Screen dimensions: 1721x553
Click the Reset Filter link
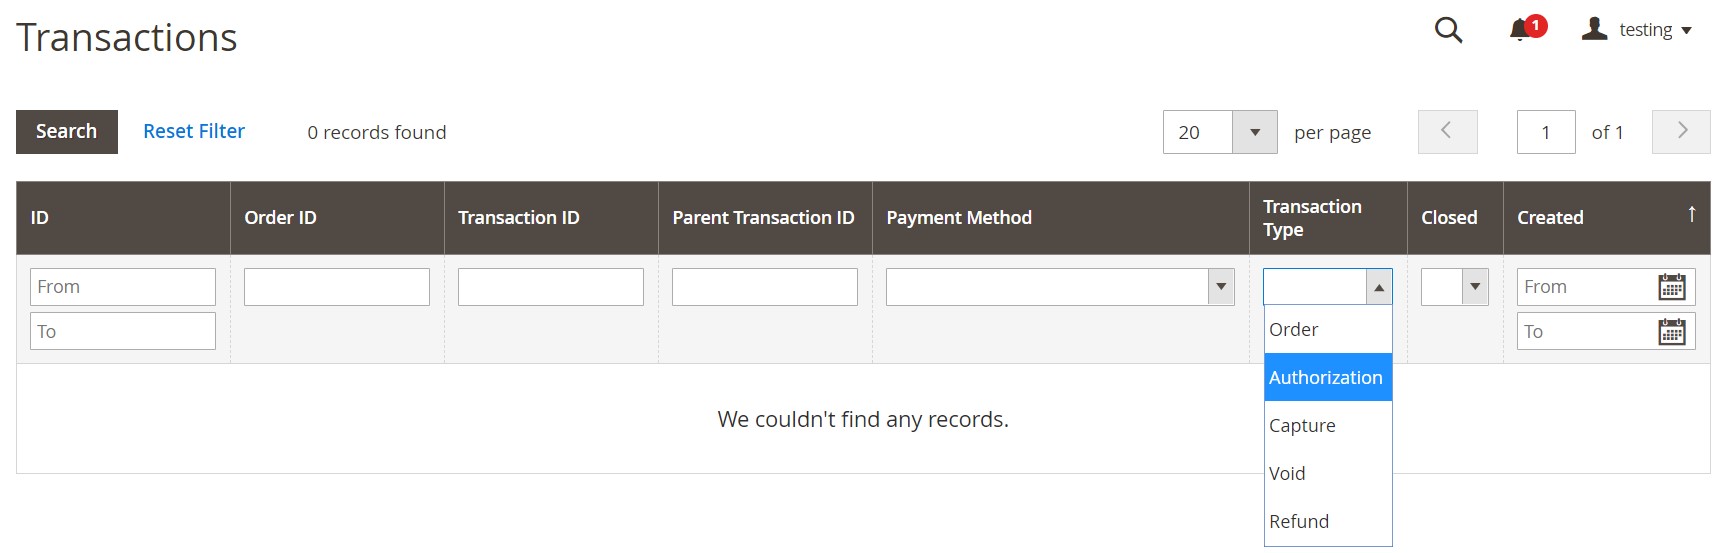point(194,131)
